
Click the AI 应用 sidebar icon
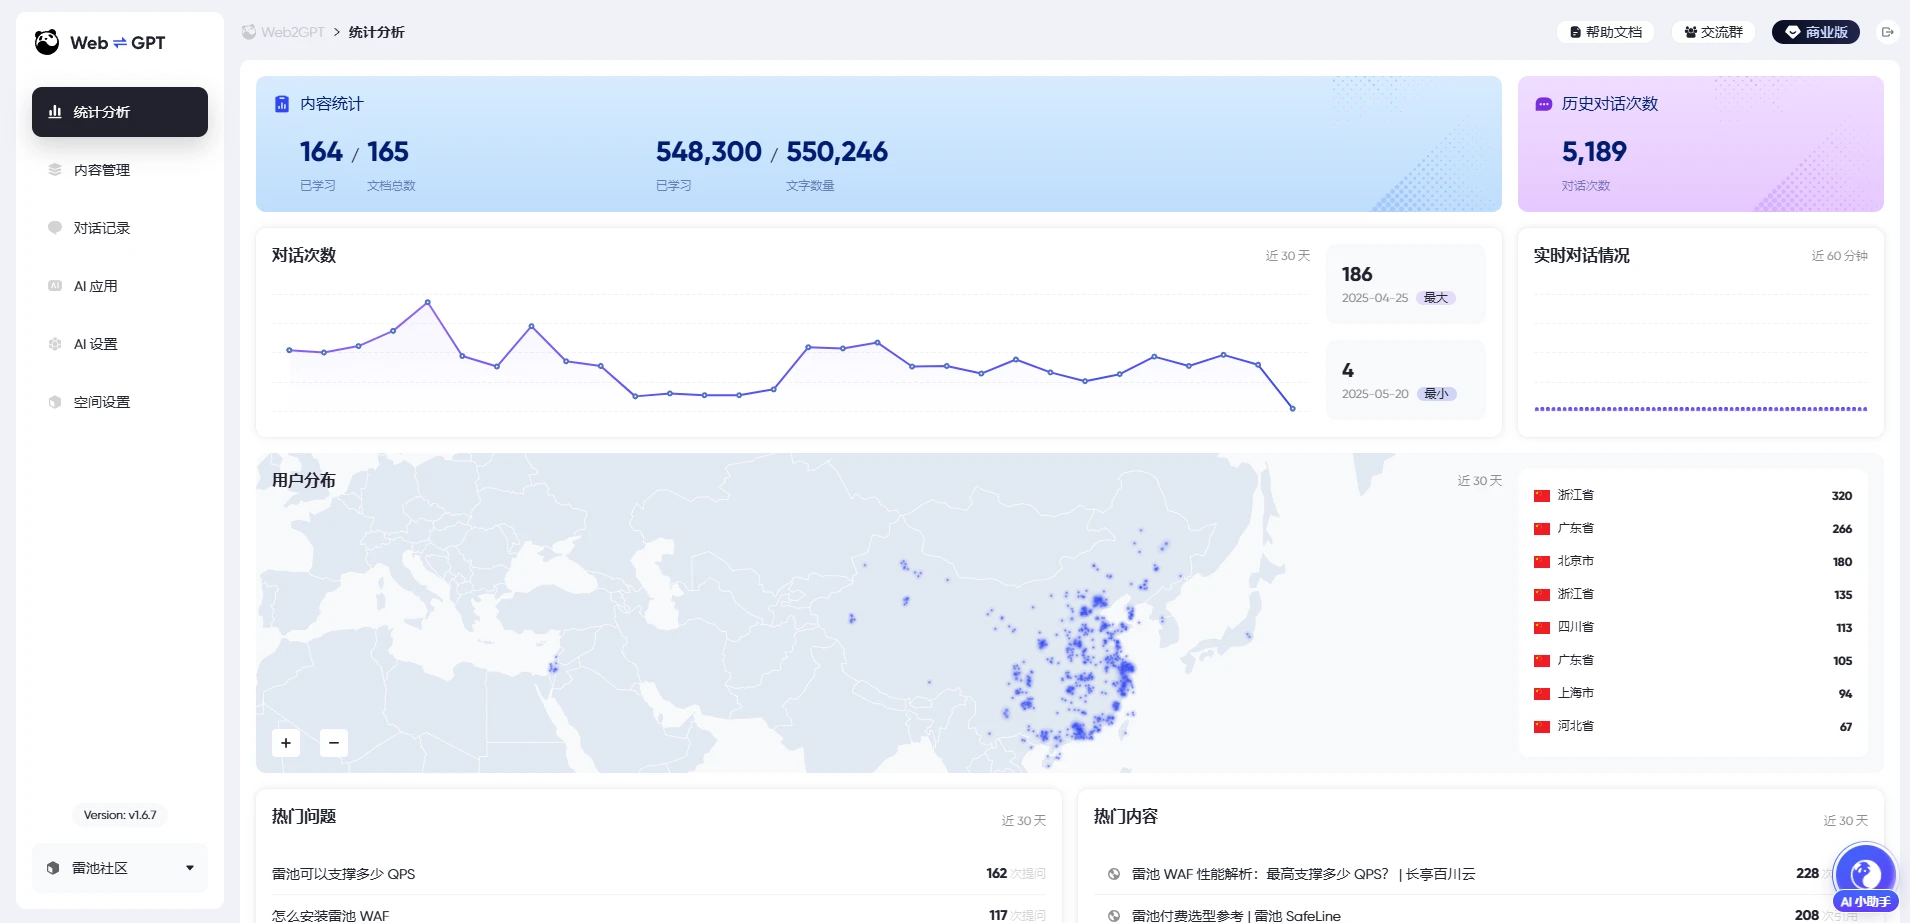tap(55, 286)
